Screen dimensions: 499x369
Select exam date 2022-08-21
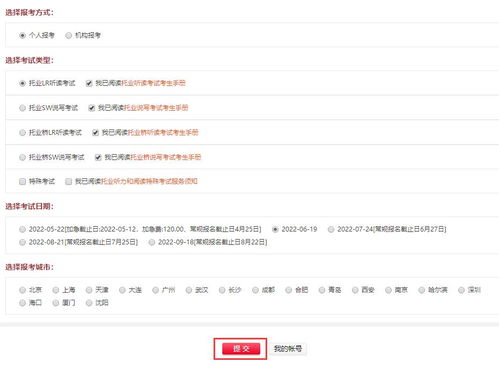coord(22,242)
